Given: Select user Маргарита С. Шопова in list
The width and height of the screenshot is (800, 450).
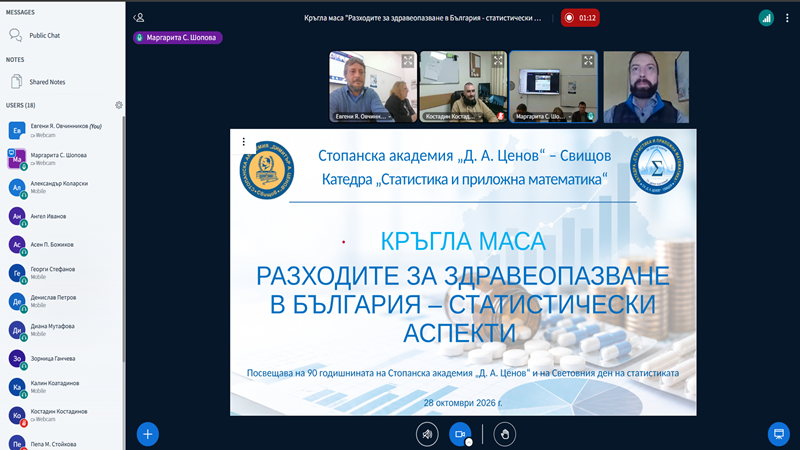Looking at the screenshot, I should (62, 159).
